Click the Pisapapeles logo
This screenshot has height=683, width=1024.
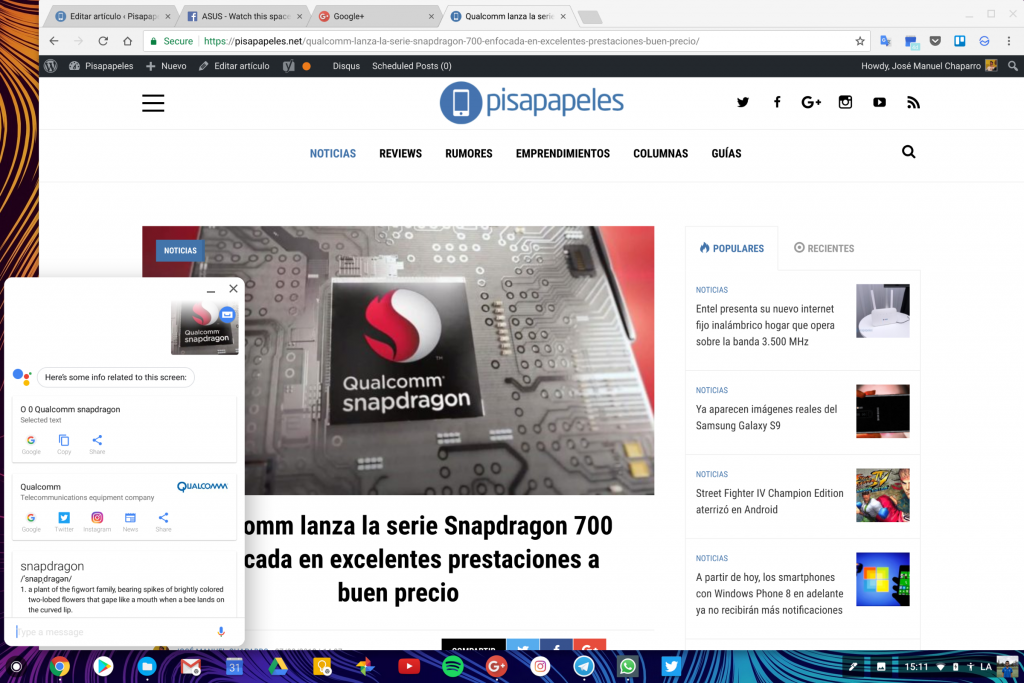(x=532, y=103)
